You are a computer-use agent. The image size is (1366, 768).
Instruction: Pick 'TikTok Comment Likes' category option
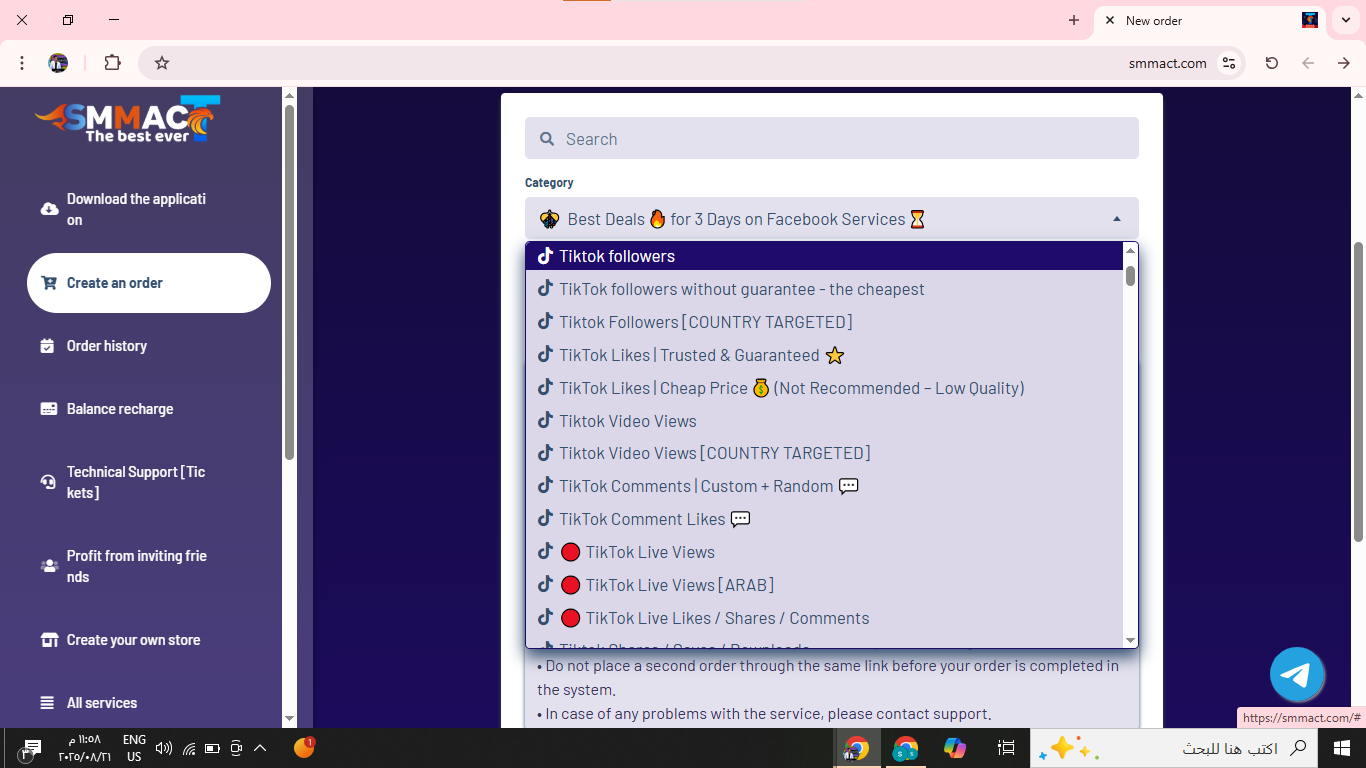pyautogui.click(x=642, y=519)
